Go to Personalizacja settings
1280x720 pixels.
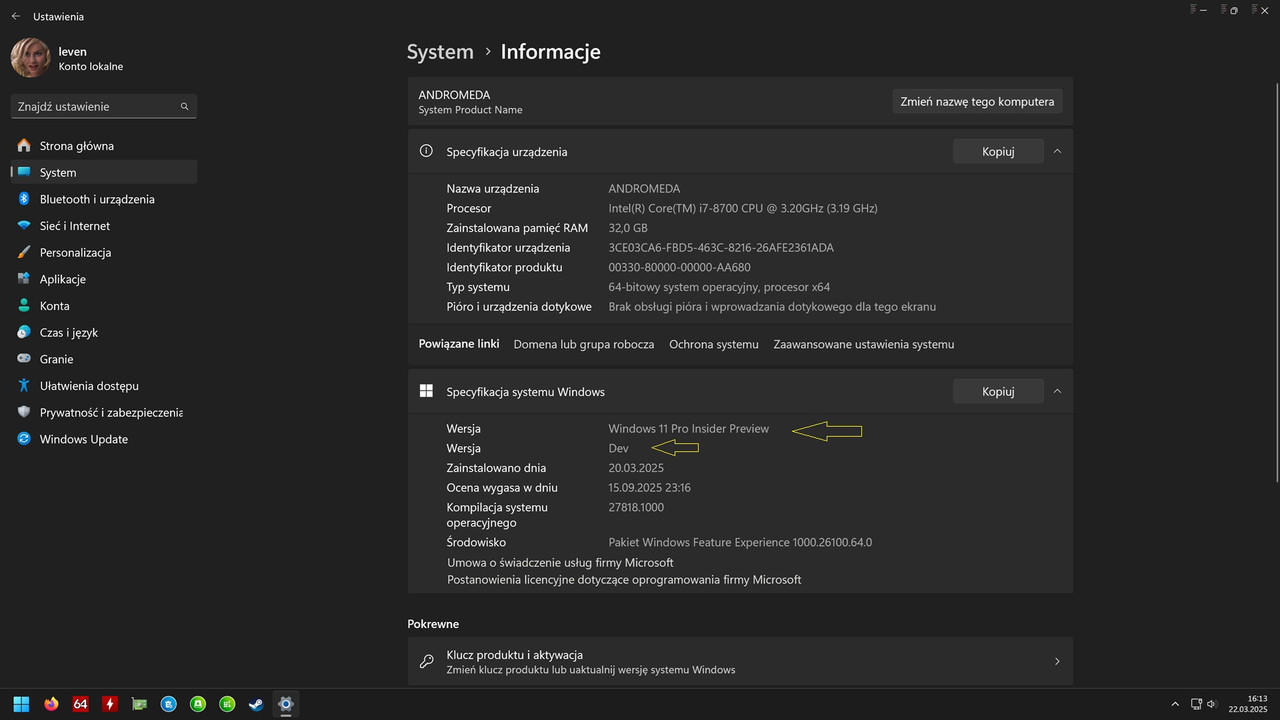(104, 252)
